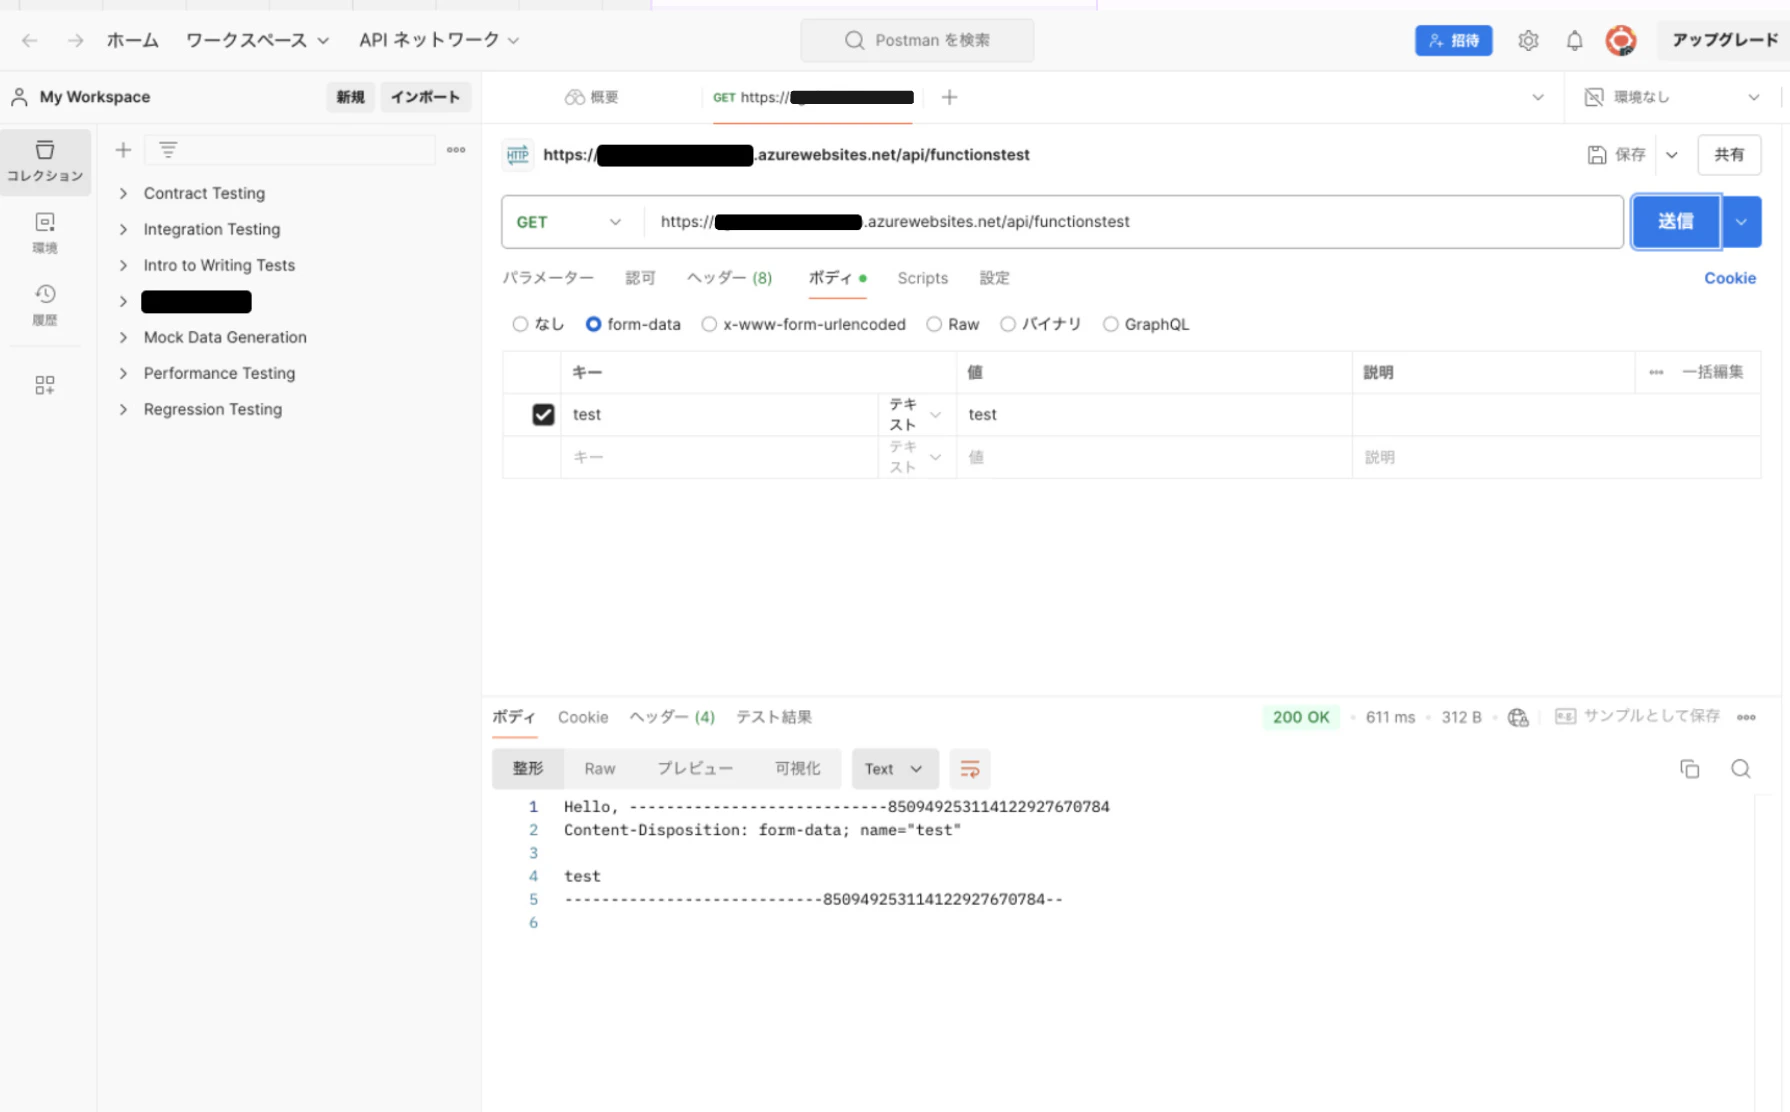
Task: Click the 送信 send button
Action: [1676, 222]
